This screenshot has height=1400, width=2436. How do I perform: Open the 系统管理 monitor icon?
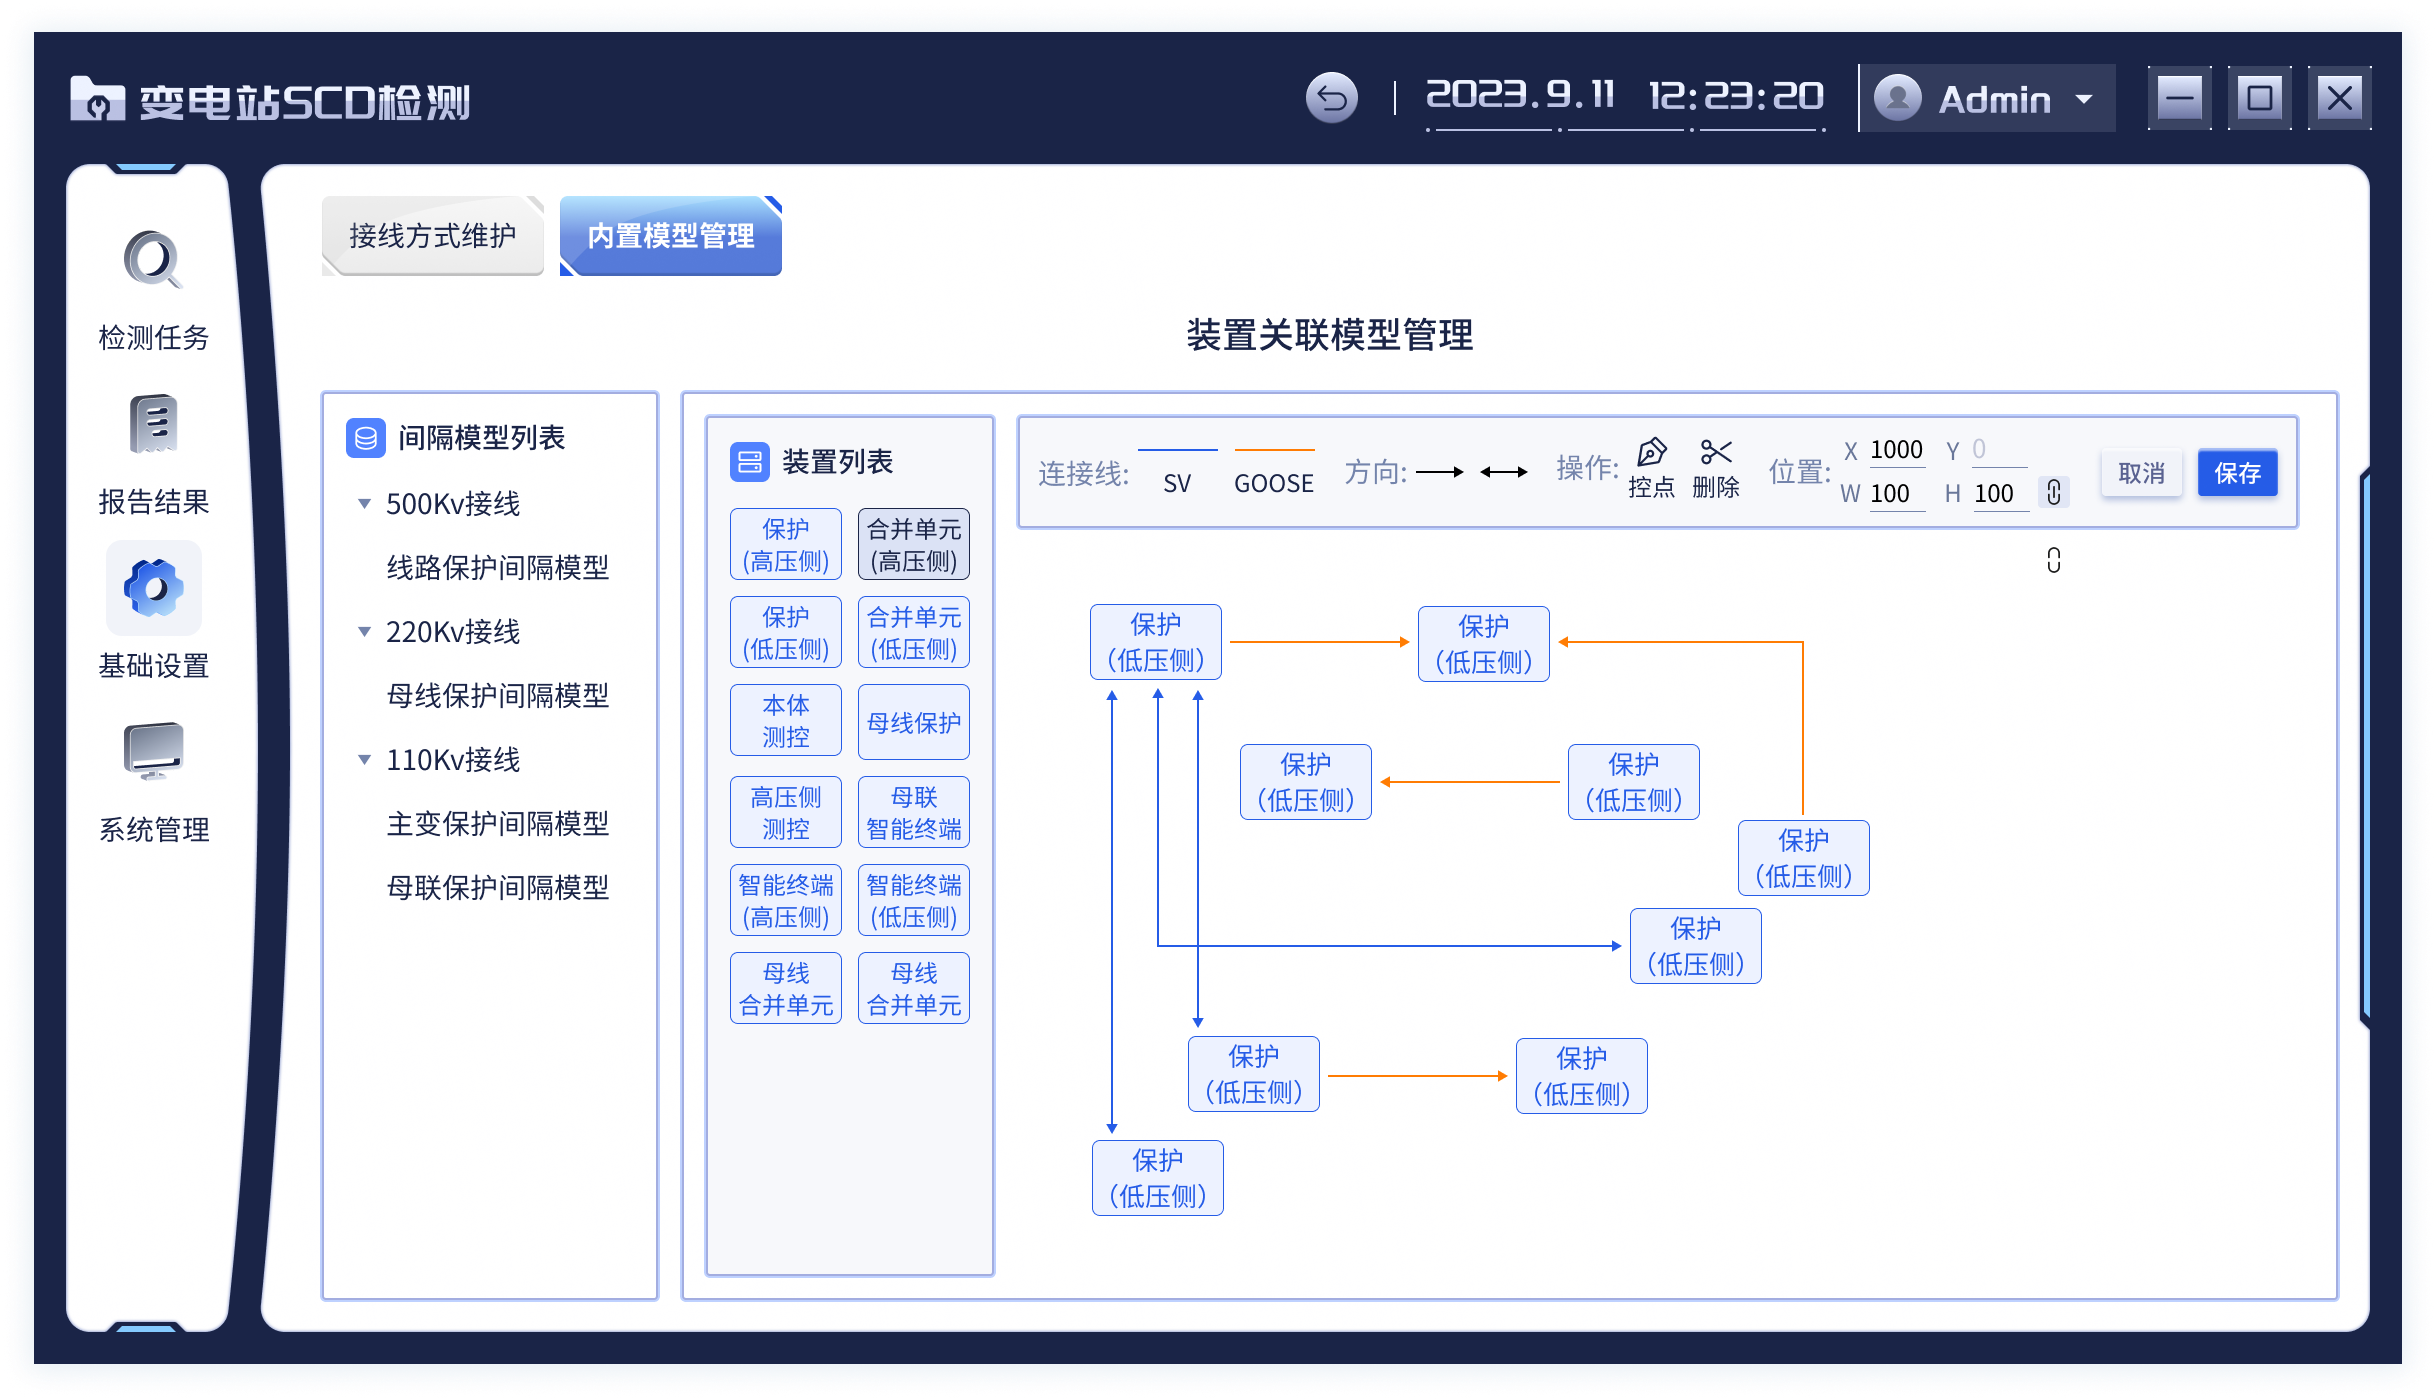pyautogui.click(x=153, y=751)
